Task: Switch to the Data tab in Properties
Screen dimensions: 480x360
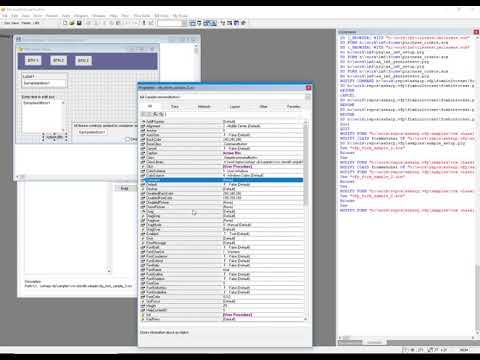Action: tap(175, 106)
